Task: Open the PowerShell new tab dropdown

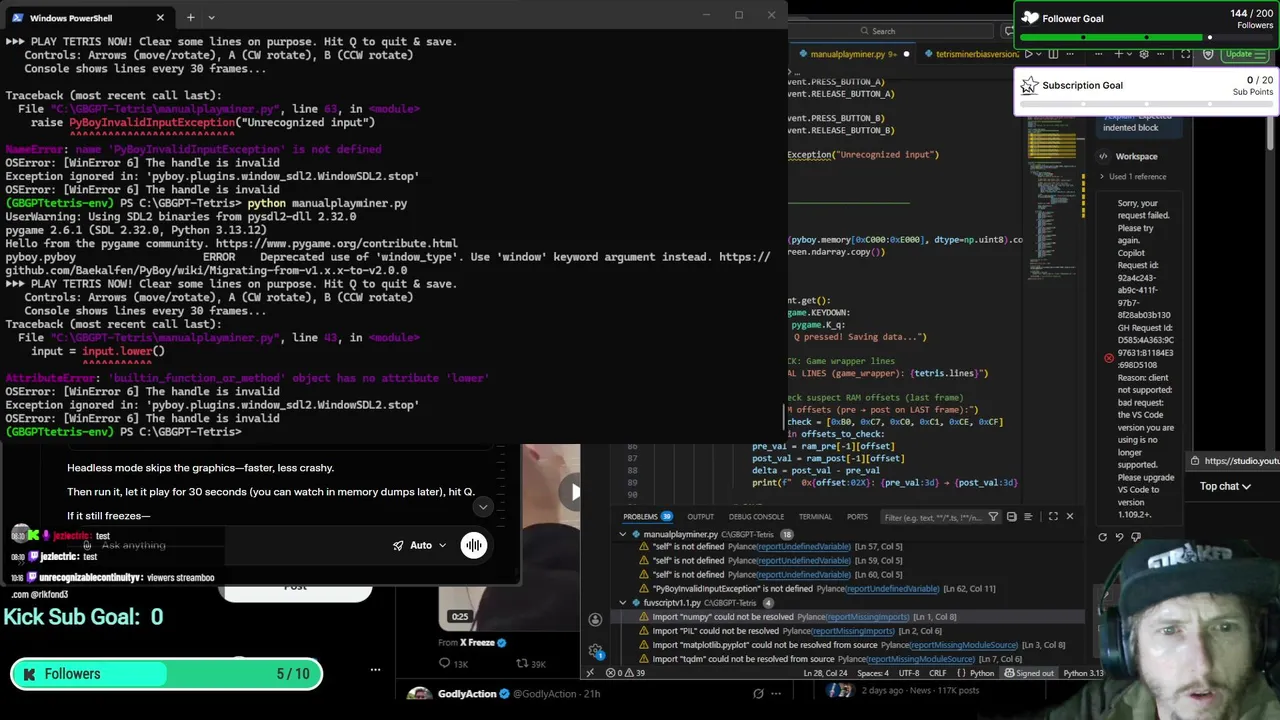Action: pyautogui.click(x=211, y=17)
